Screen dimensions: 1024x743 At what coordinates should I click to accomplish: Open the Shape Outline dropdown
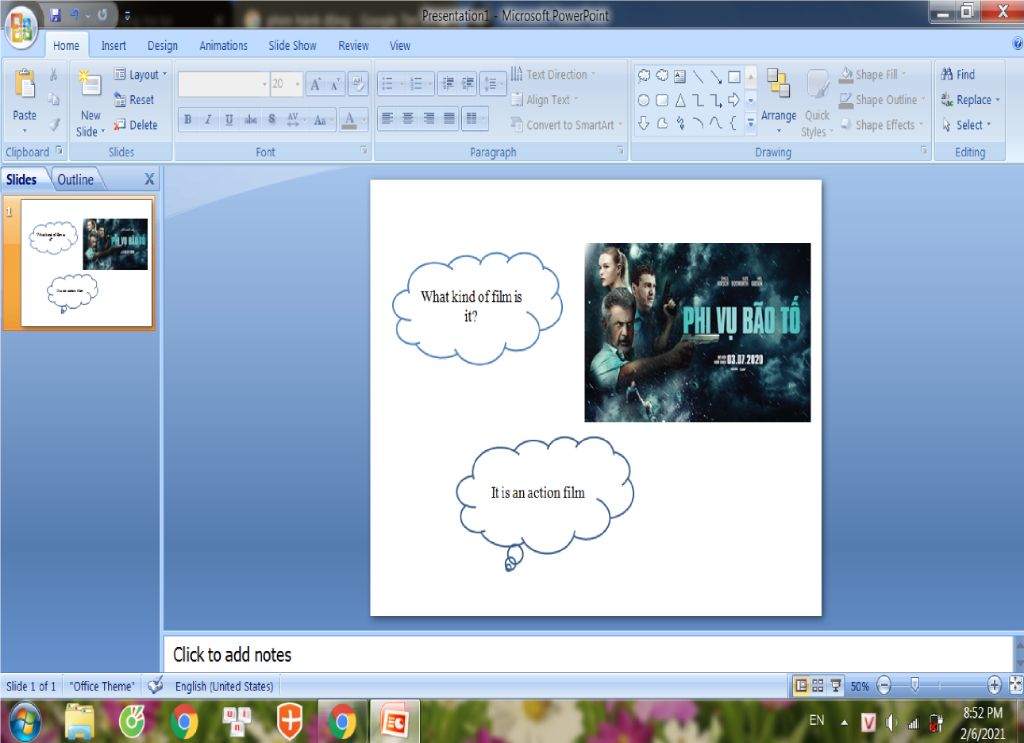coord(883,100)
